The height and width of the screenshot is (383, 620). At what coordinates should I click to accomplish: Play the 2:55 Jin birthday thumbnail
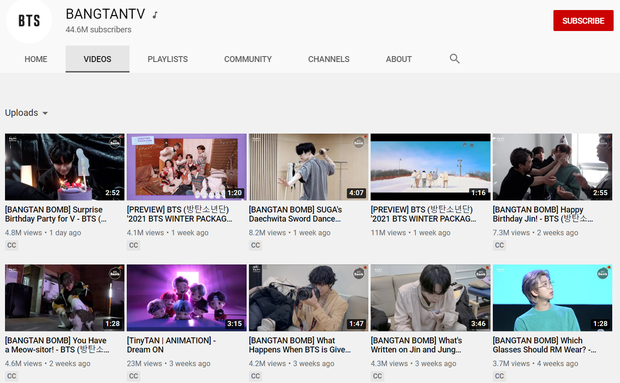pyautogui.click(x=552, y=167)
